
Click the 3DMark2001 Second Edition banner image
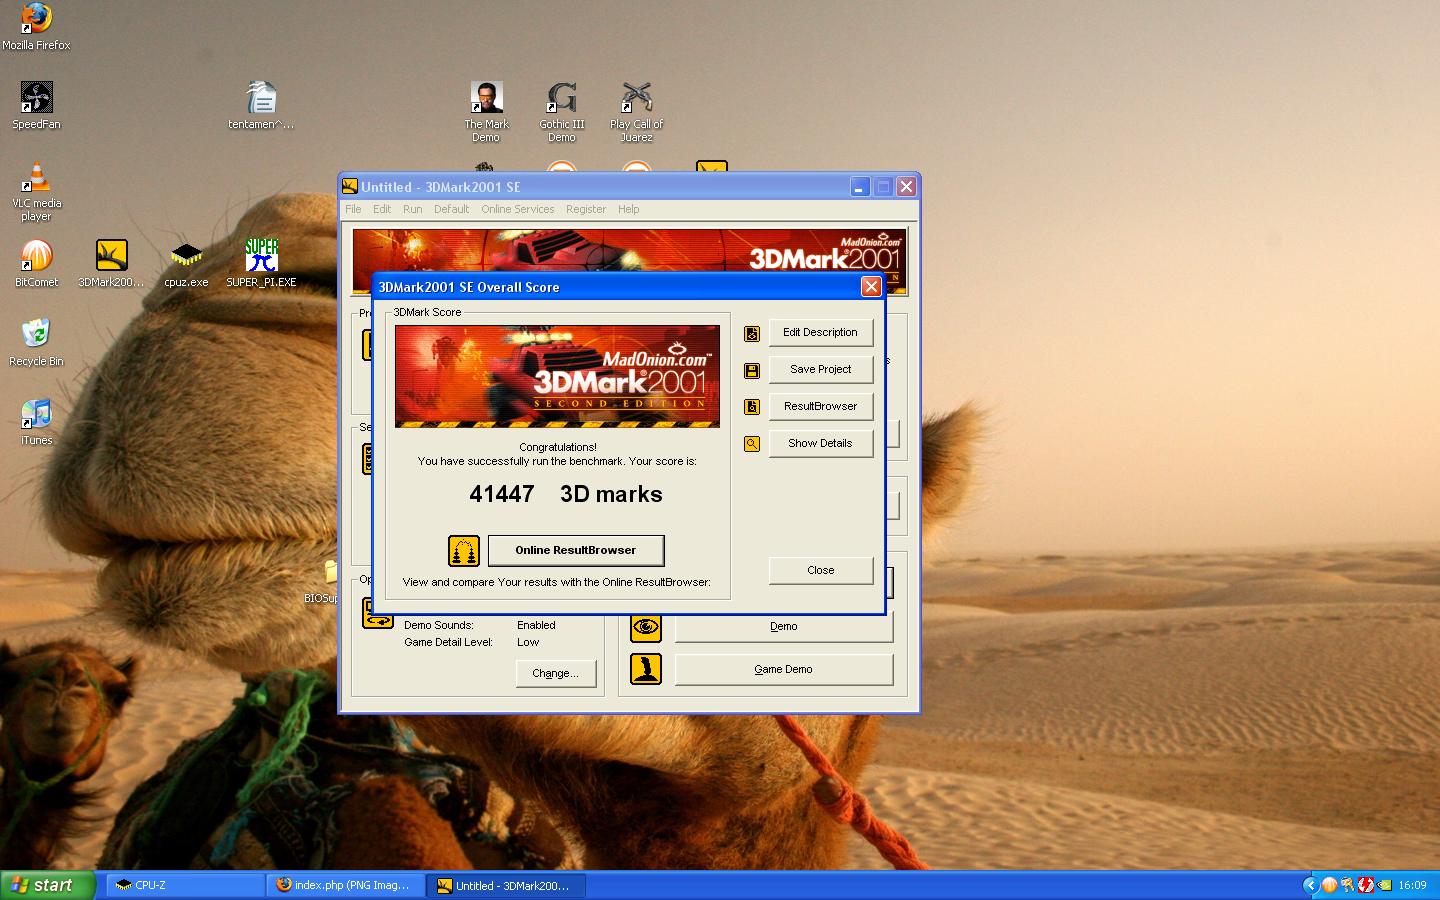pos(557,376)
